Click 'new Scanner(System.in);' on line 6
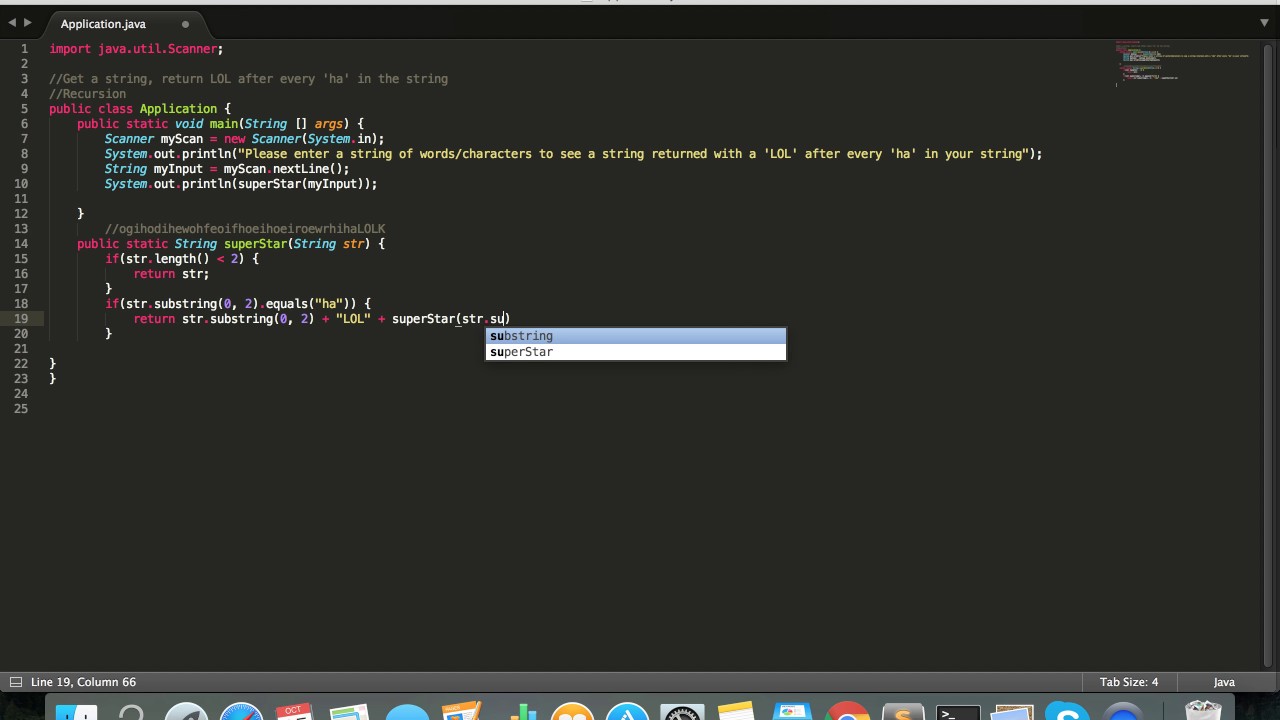The height and width of the screenshot is (720, 1280). point(304,139)
